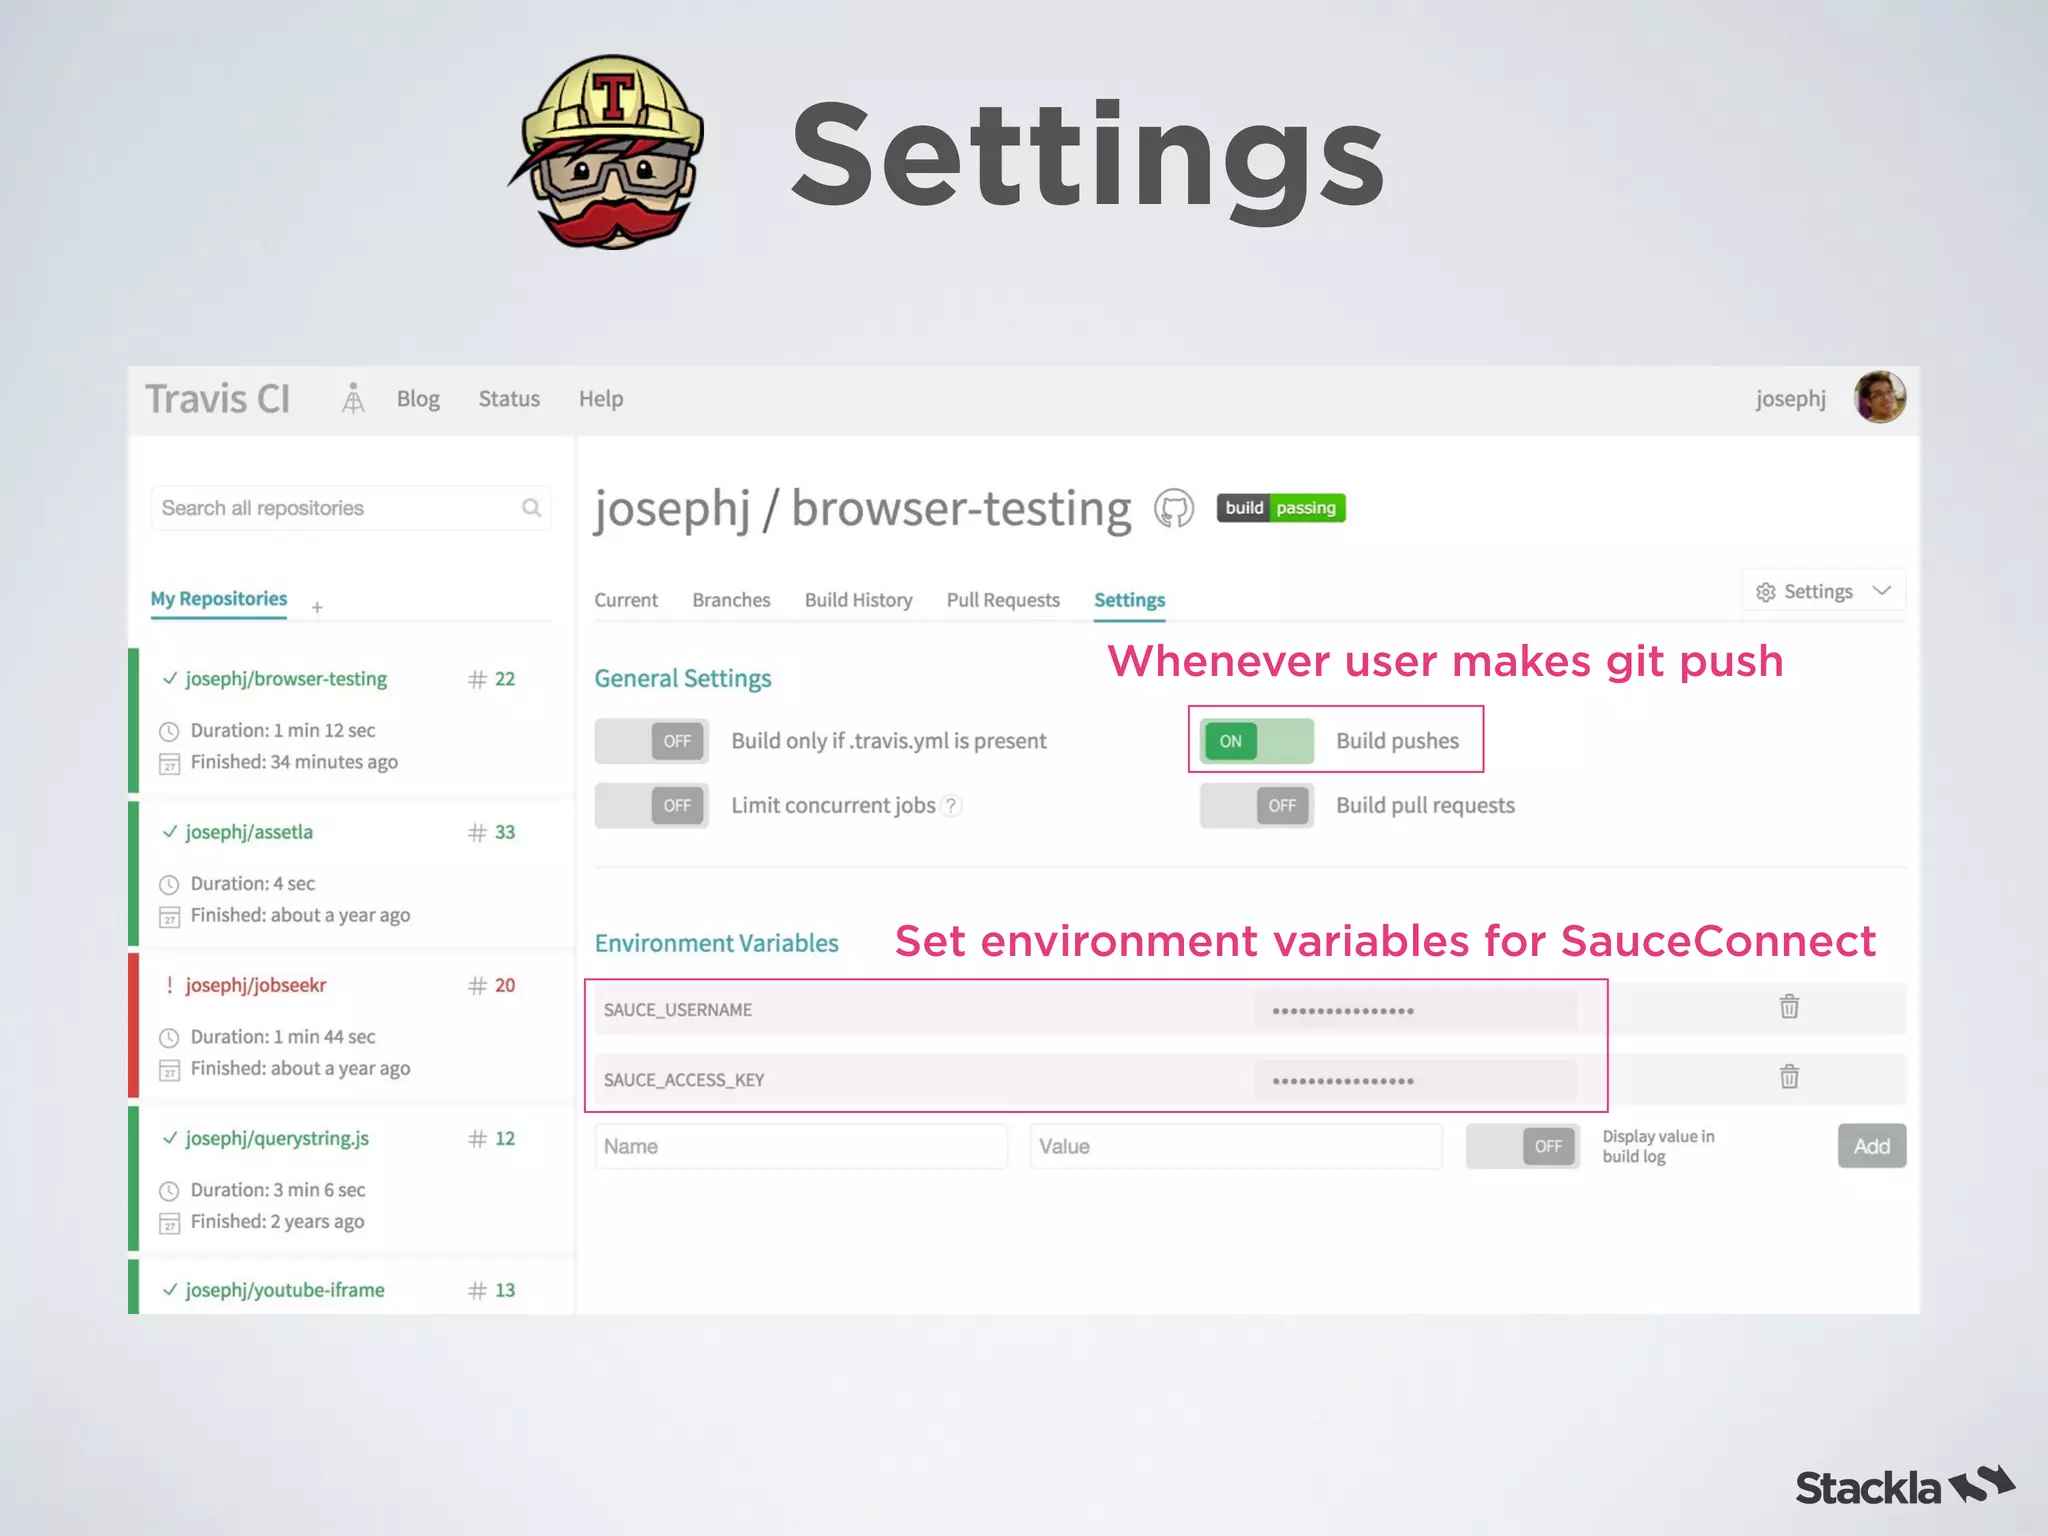The image size is (2048, 1536).
Task: Toggle Limit concurrent jobs switch
Action: click(652, 805)
